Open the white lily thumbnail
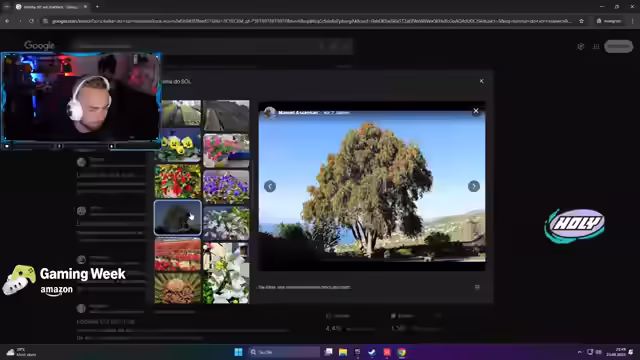The height and width of the screenshot is (360, 640). [x=226, y=273]
